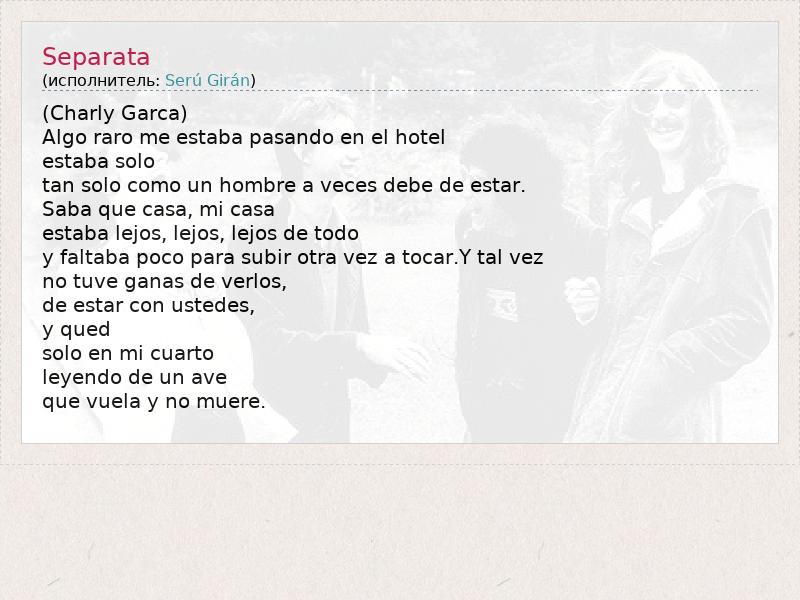Click the 'estaba lejos, lejos, lejos de todo' line

[201, 233]
